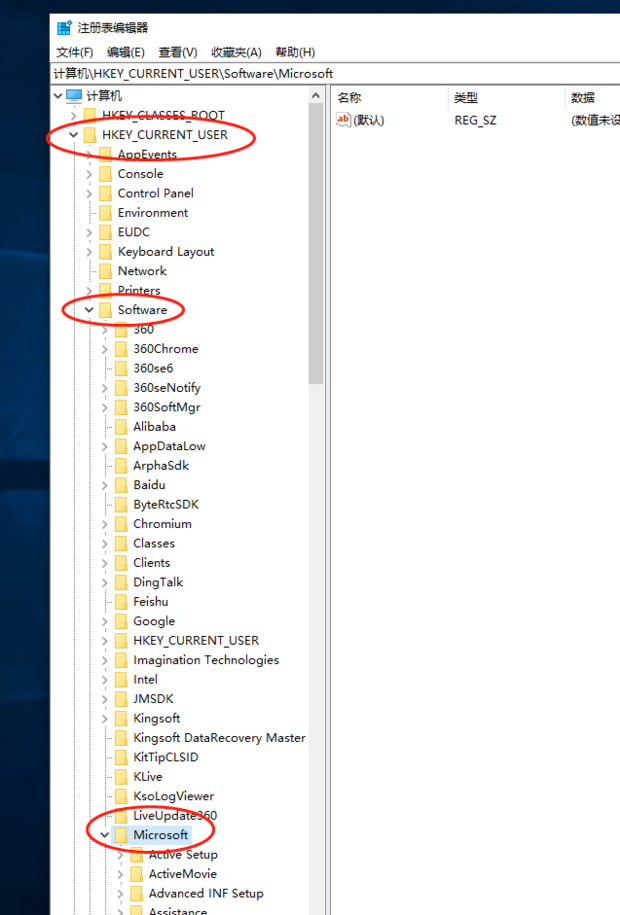Select the Alibaba folder icon

(121, 427)
